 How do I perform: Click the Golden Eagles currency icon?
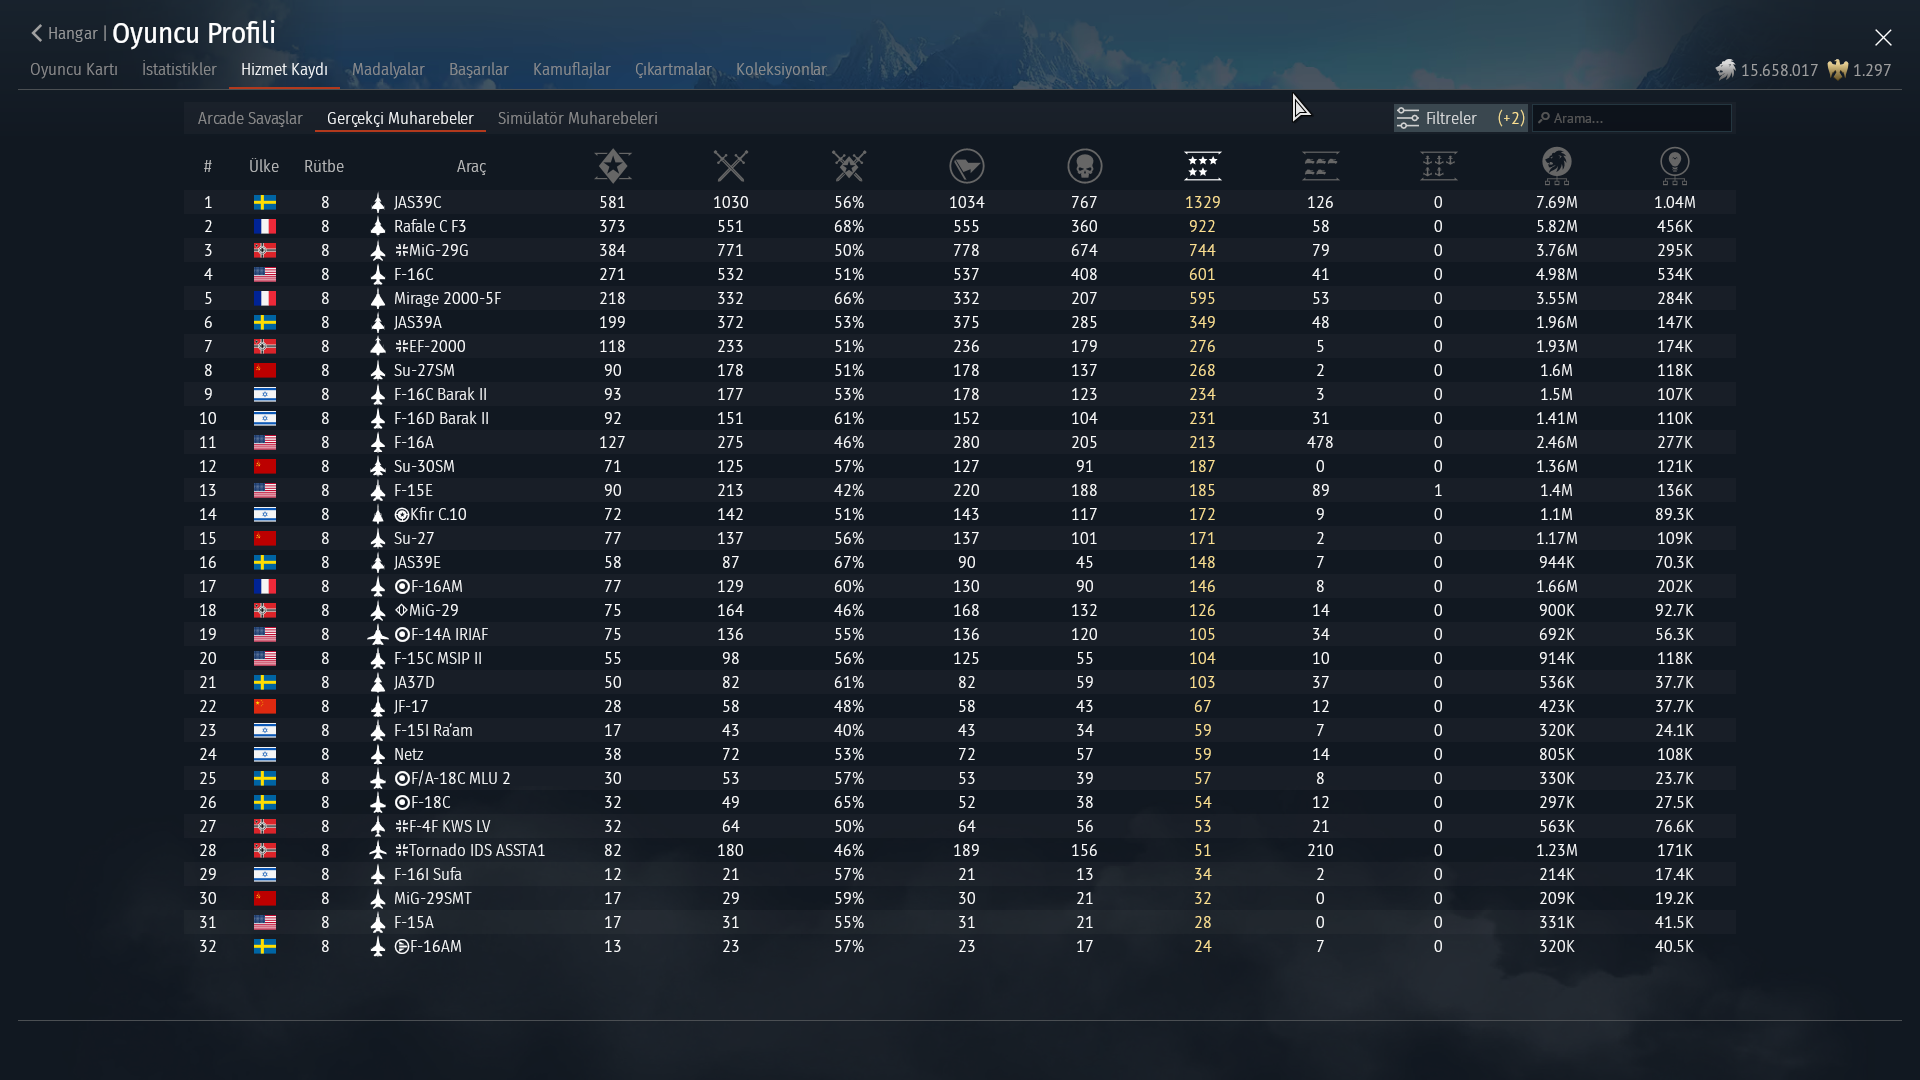1837,70
